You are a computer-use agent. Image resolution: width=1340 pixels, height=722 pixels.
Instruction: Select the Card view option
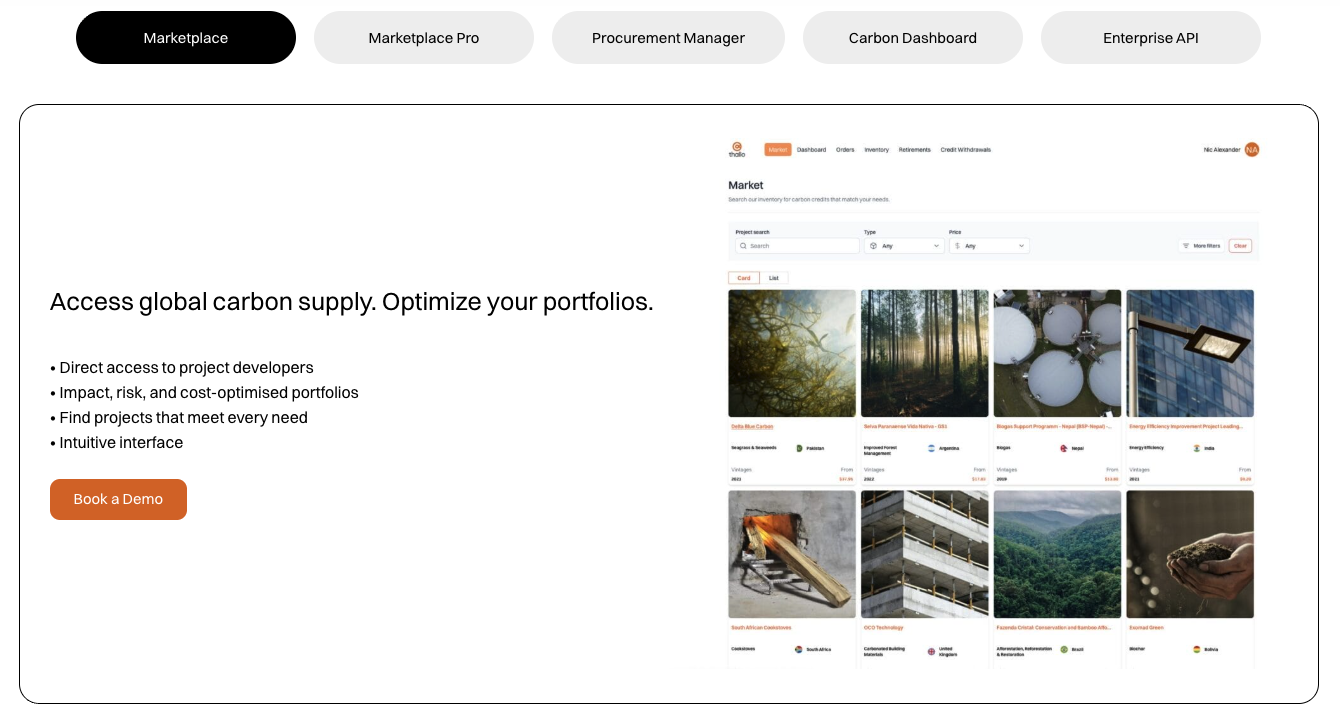point(744,277)
